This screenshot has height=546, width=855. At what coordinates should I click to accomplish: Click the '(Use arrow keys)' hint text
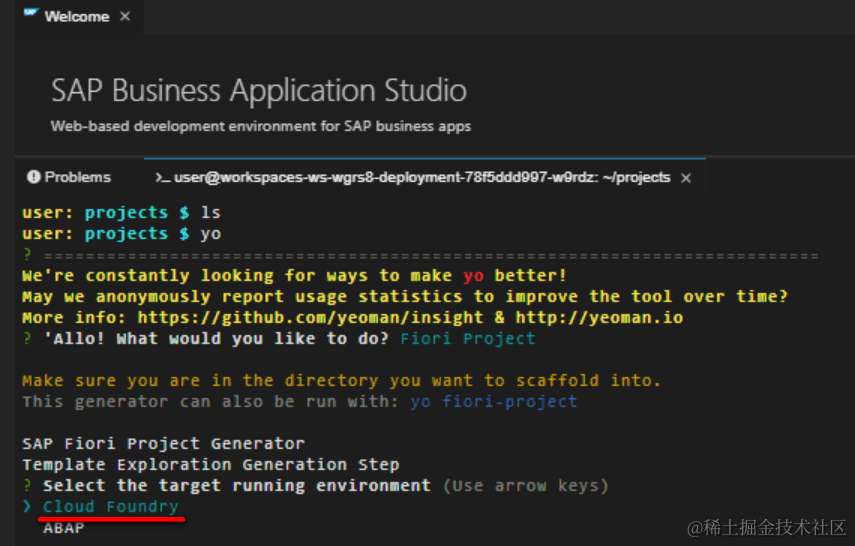pyautogui.click(x=526, y=485)
